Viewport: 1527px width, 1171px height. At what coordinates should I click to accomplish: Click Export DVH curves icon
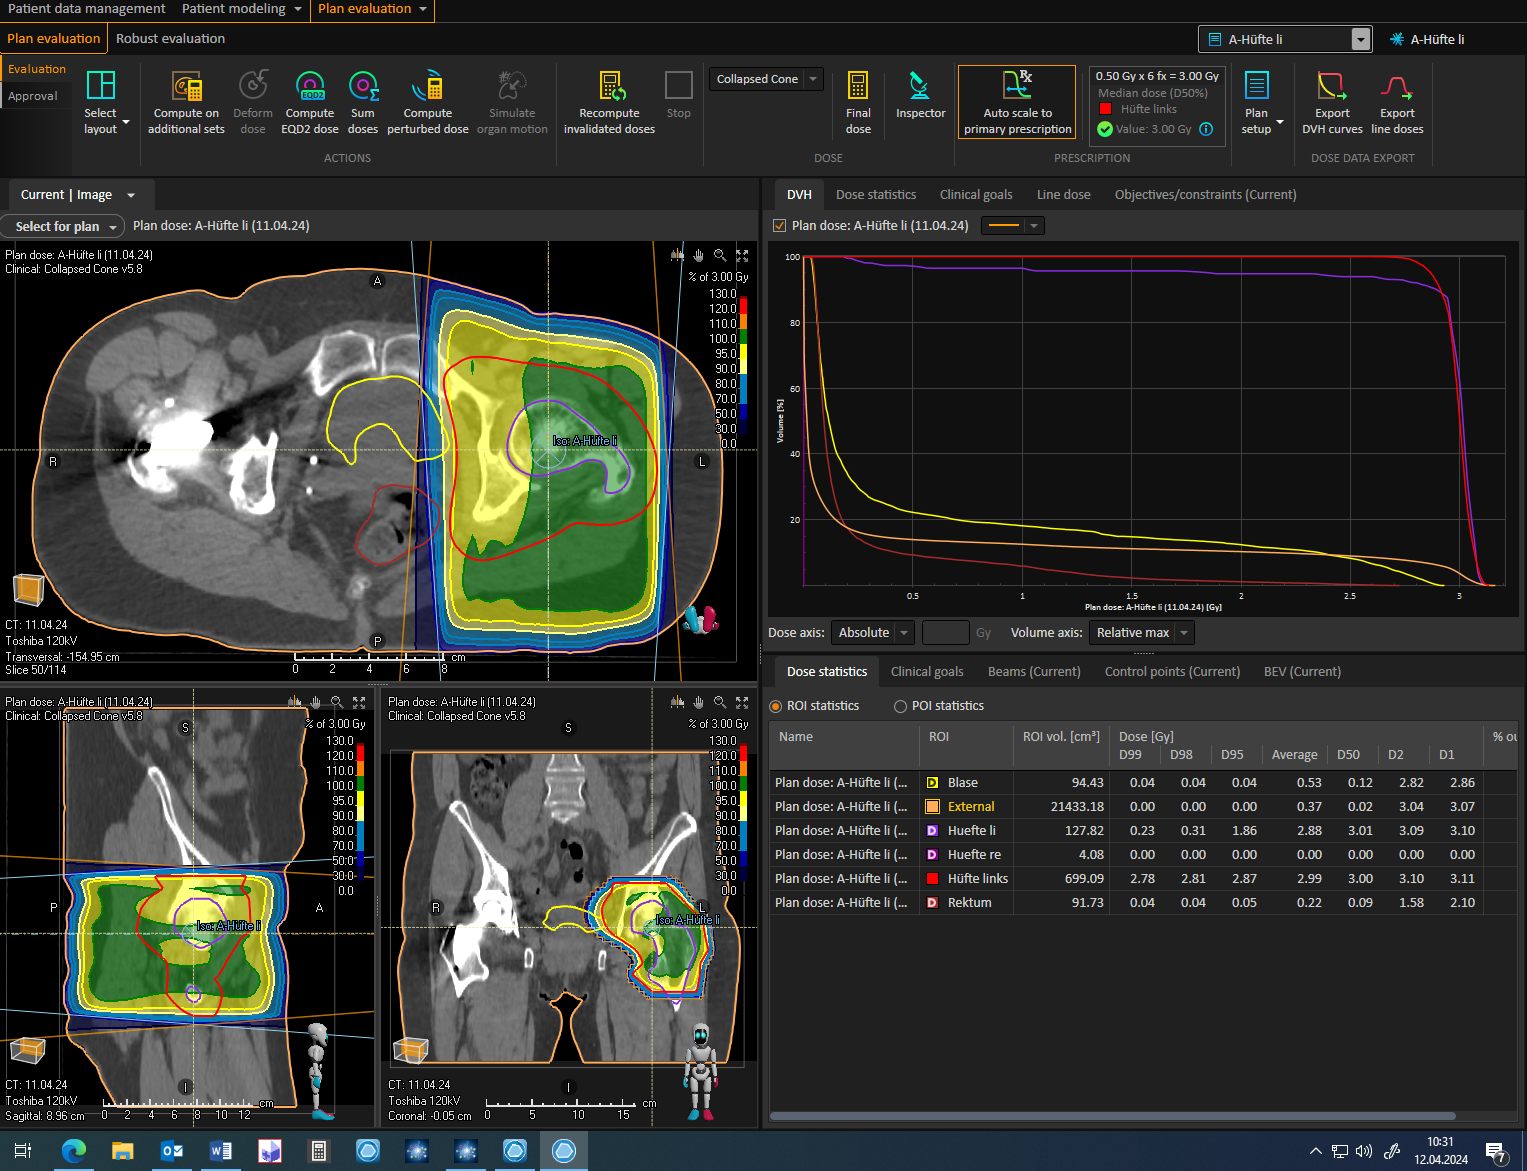coord(1332,87)
